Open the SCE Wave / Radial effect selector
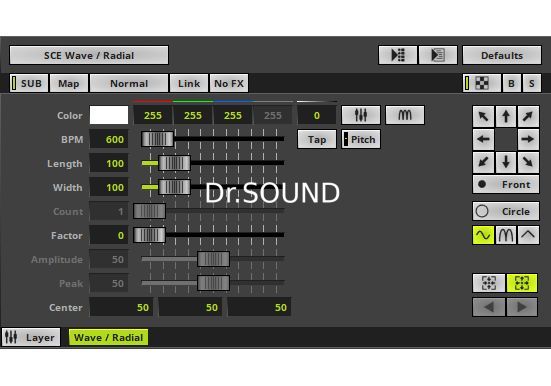Screen dimensions: 551x386 (89, 55)
